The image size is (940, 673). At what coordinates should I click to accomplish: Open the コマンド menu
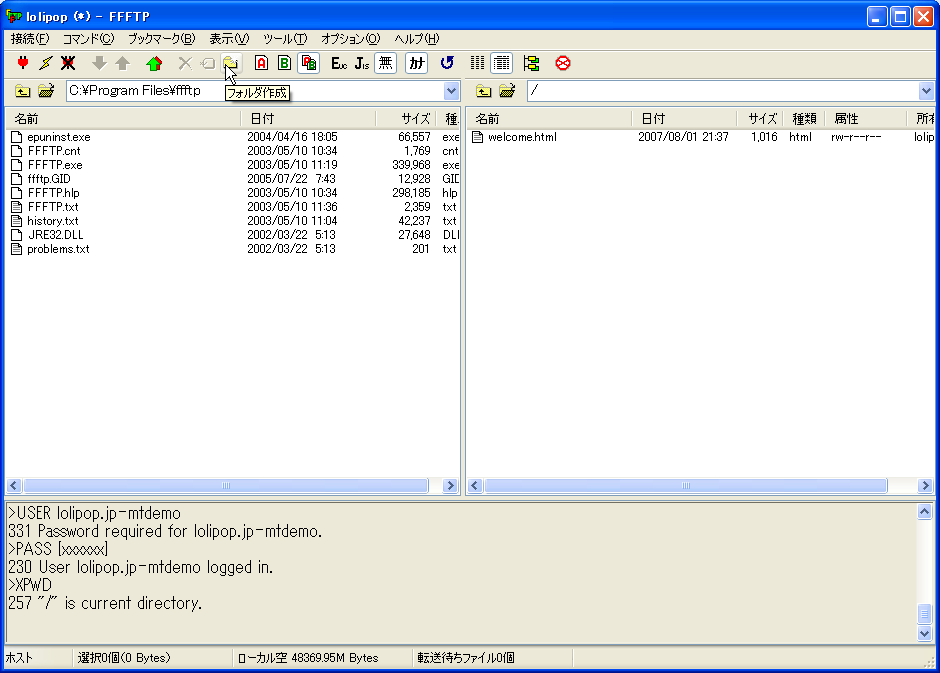[x=88, y=39]
